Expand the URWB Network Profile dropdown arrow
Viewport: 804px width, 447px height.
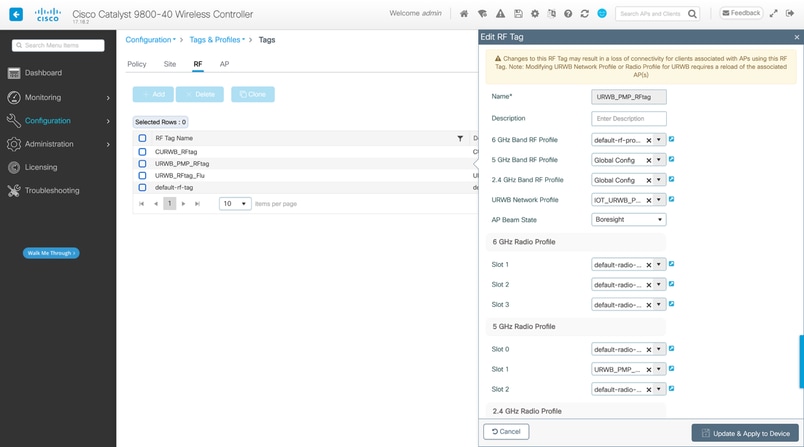pyautogui.click(x=659, y=200)
